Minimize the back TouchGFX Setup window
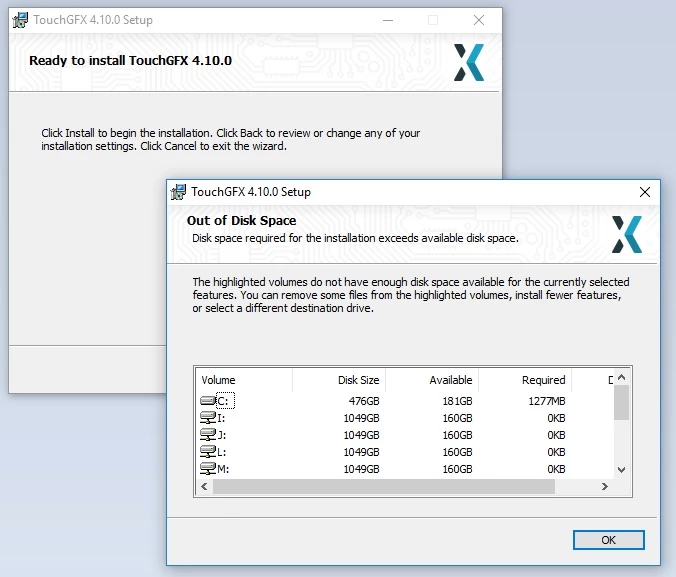This screenshot has width=676, height=577. 388,20
